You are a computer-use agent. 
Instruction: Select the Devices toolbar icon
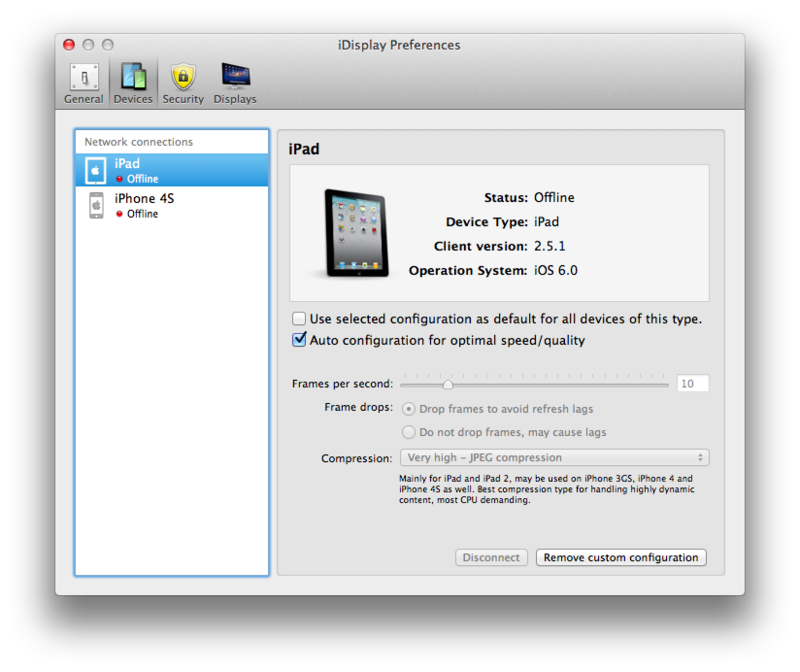[x=133, y=78]
